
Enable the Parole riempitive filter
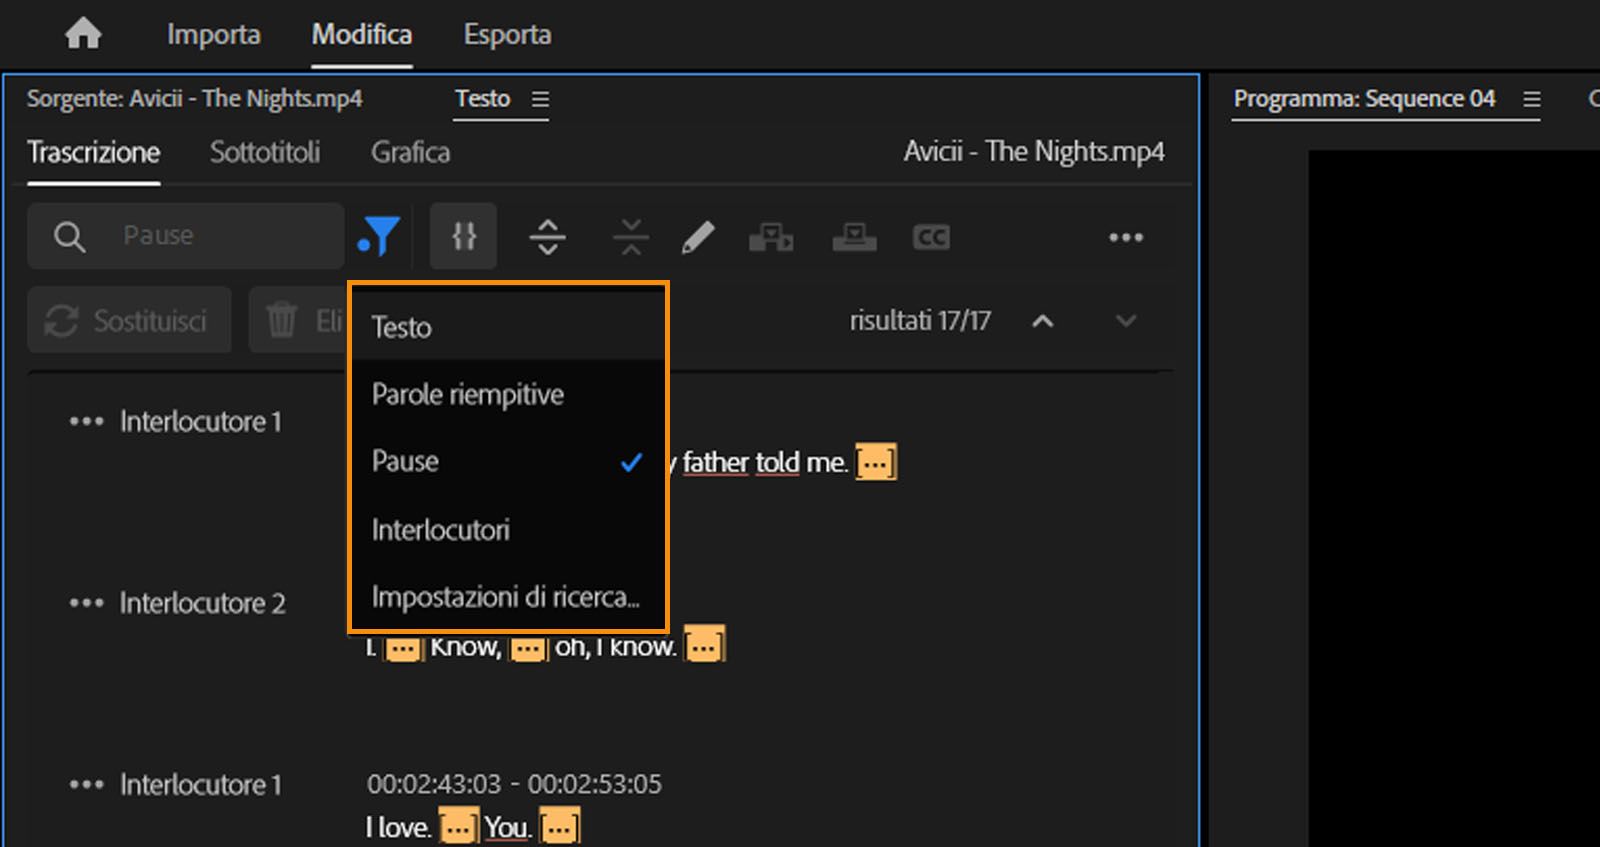click(x=468, y=395)
